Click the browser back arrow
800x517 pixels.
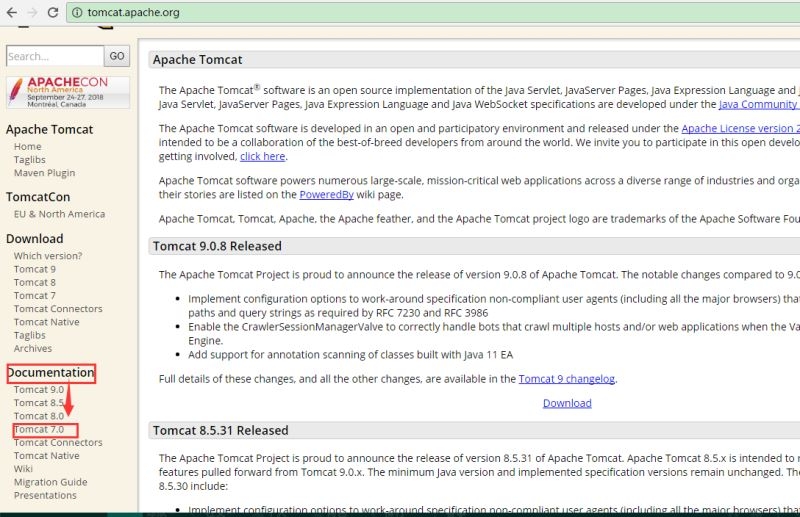9,13
